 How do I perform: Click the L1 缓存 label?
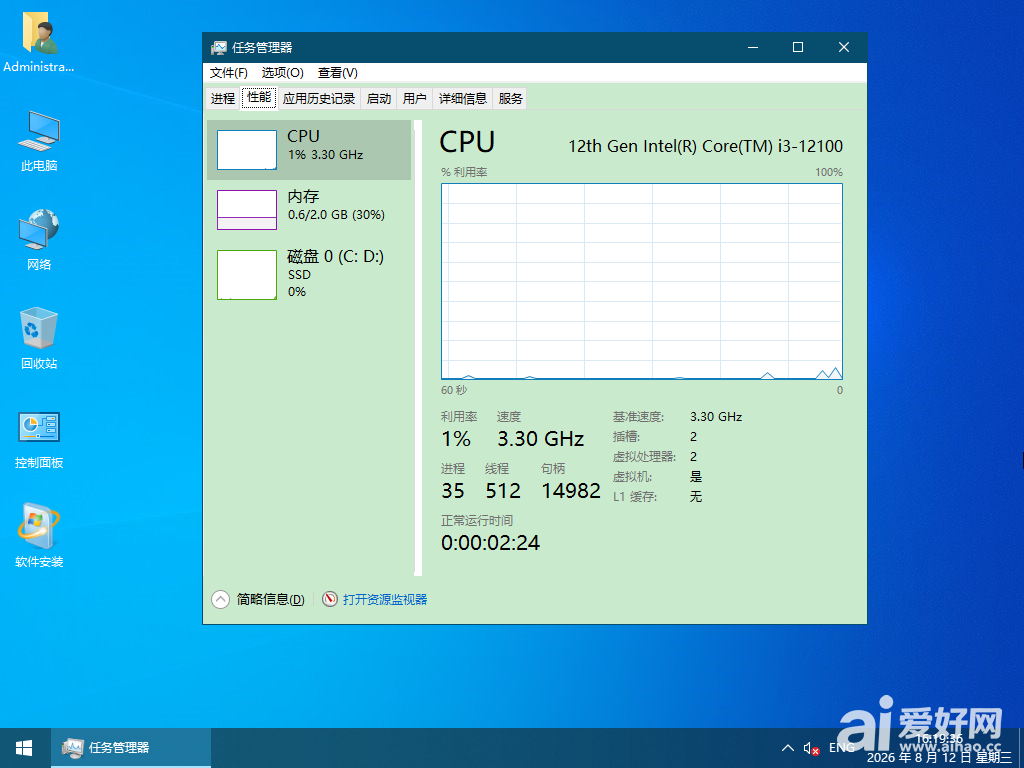pyautogui.click(x=635, y=497)
